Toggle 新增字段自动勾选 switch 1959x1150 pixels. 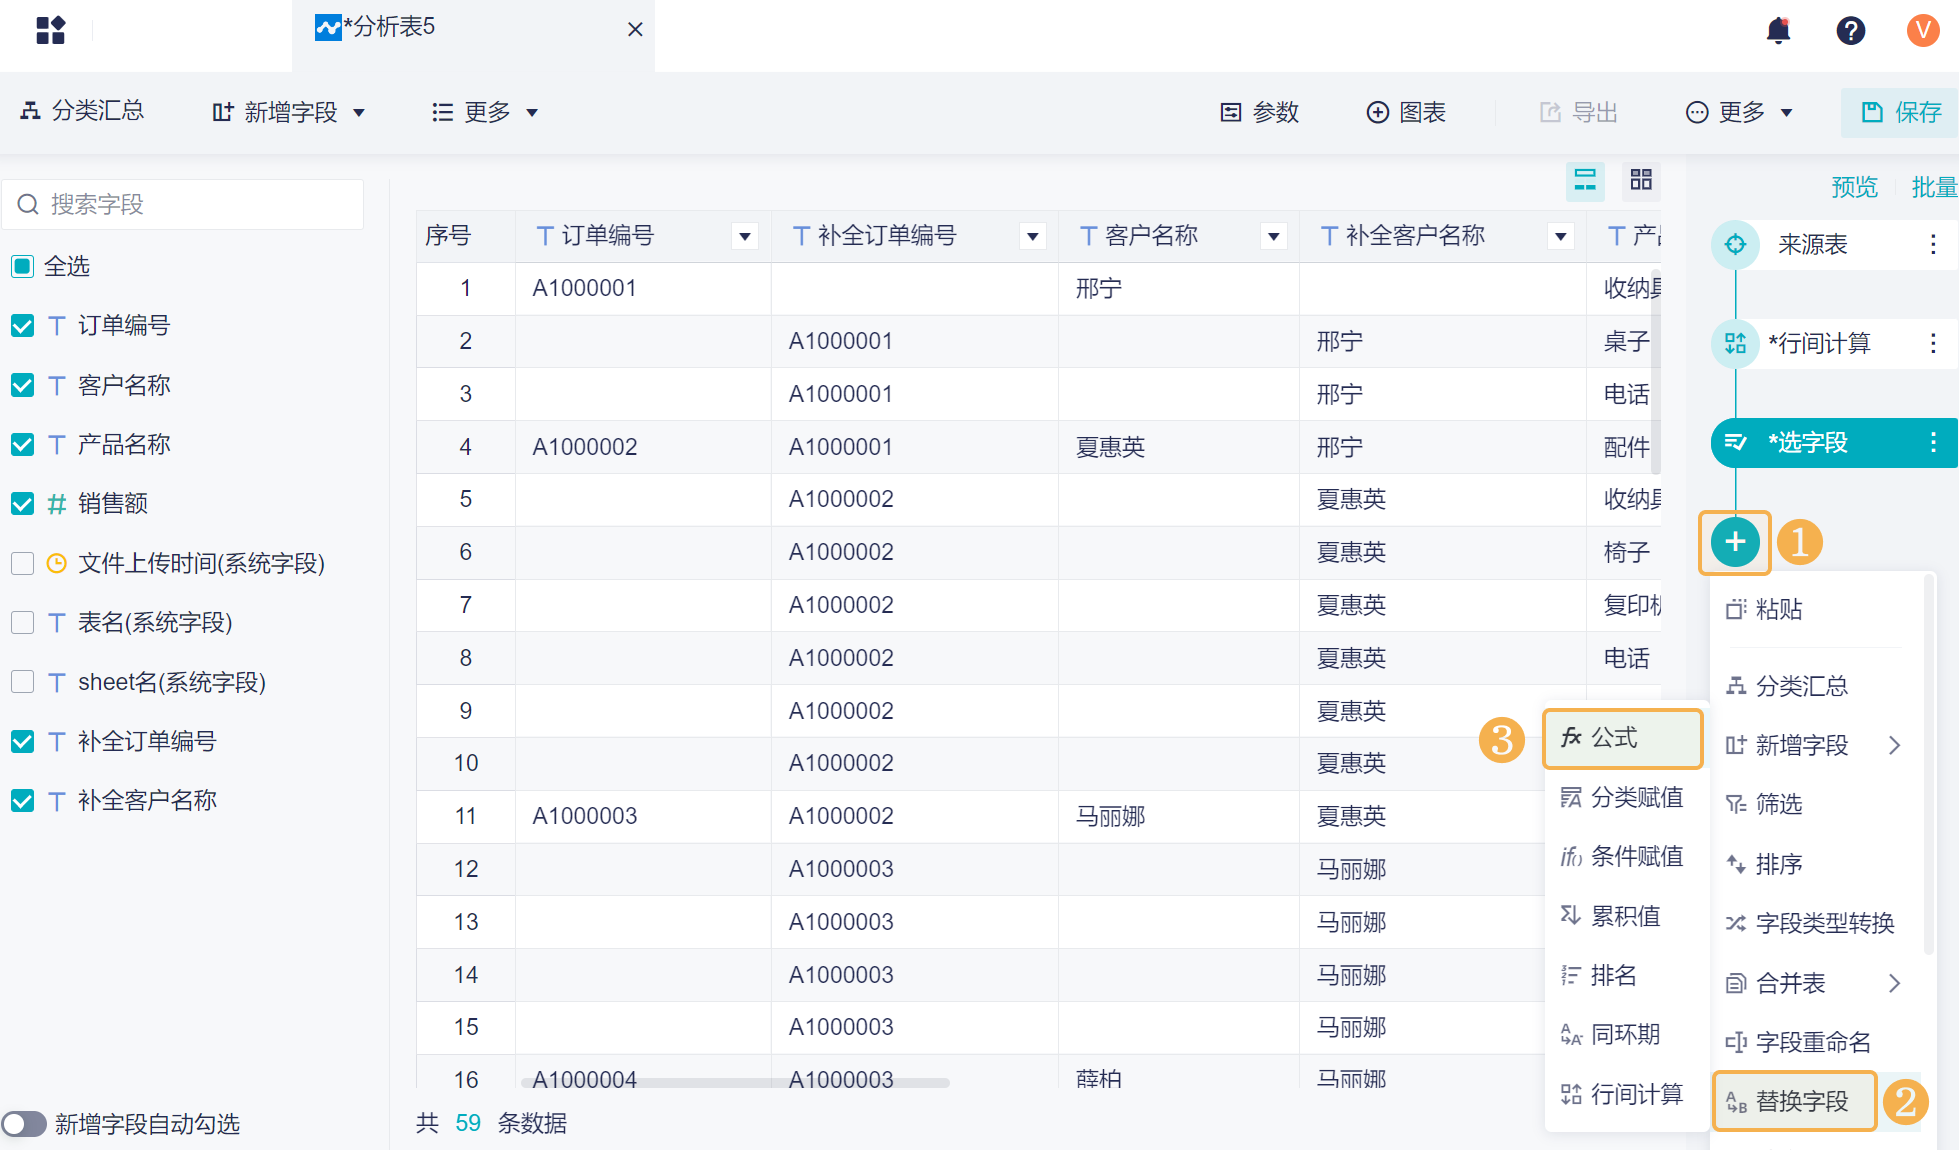click(x=23, y=1124)
